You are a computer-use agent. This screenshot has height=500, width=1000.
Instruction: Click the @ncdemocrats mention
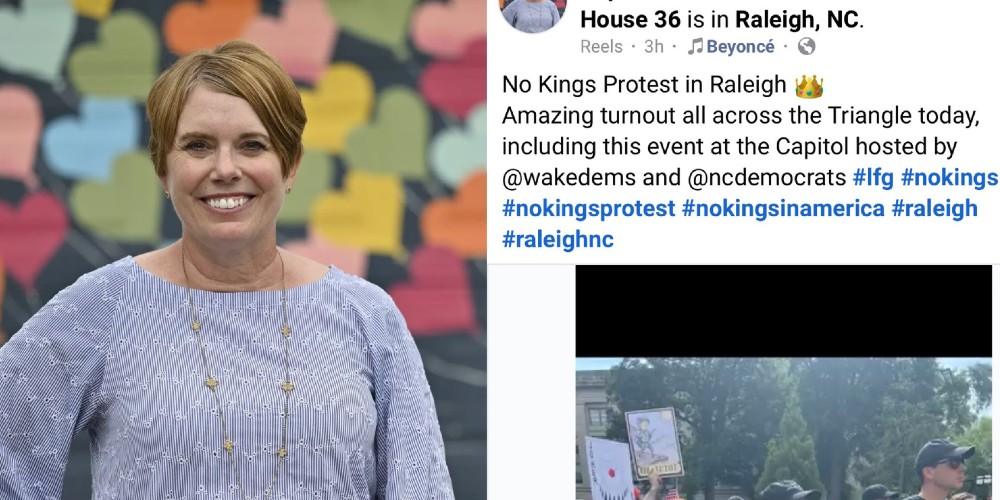coord(767,178)
